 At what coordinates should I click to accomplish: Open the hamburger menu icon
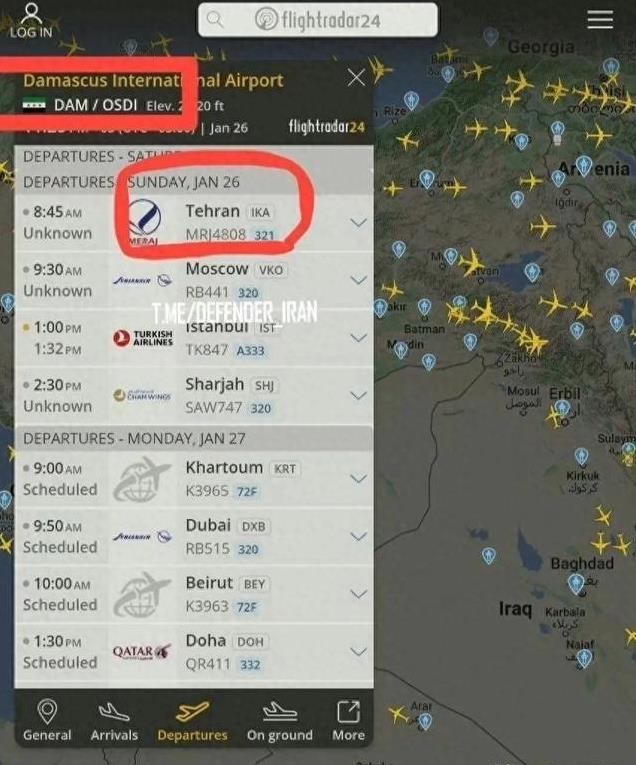(x=600, y=20)
